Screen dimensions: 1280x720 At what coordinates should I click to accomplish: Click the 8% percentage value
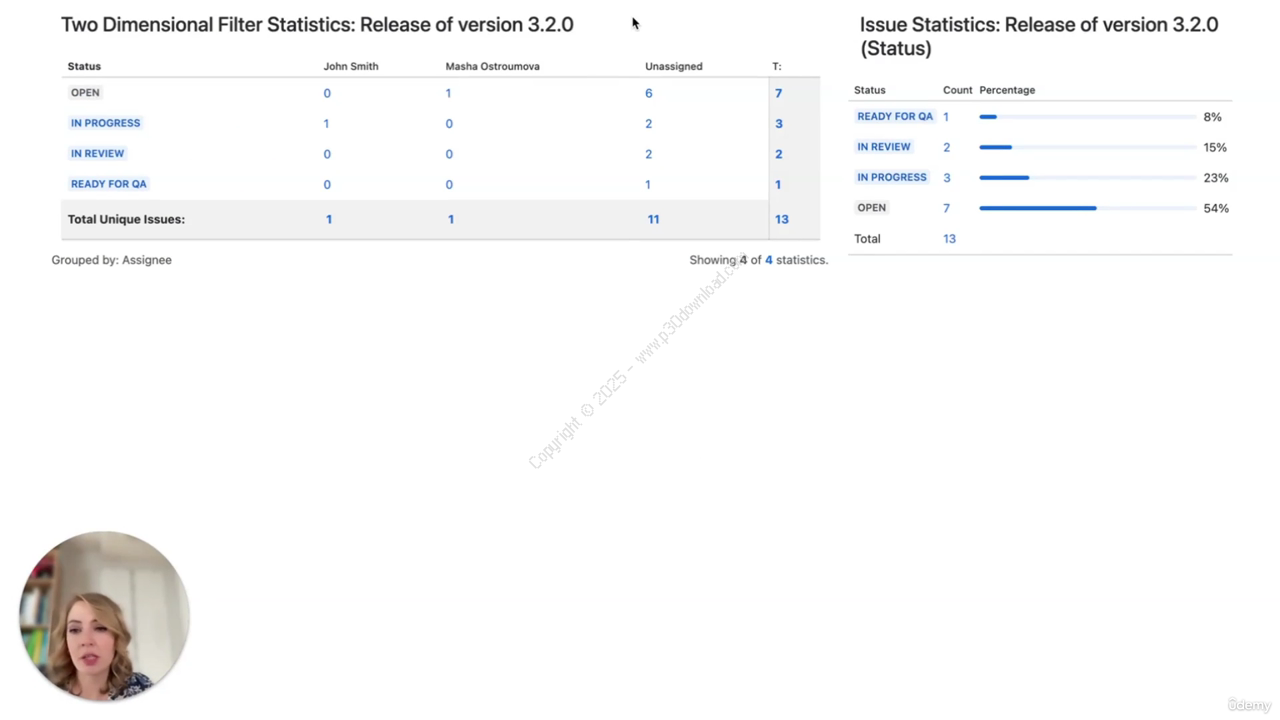point(1213,117)
